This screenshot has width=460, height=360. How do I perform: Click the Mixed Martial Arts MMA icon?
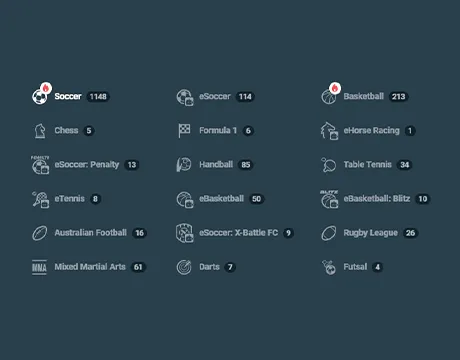pyautogui.click(x=39, y=267)
